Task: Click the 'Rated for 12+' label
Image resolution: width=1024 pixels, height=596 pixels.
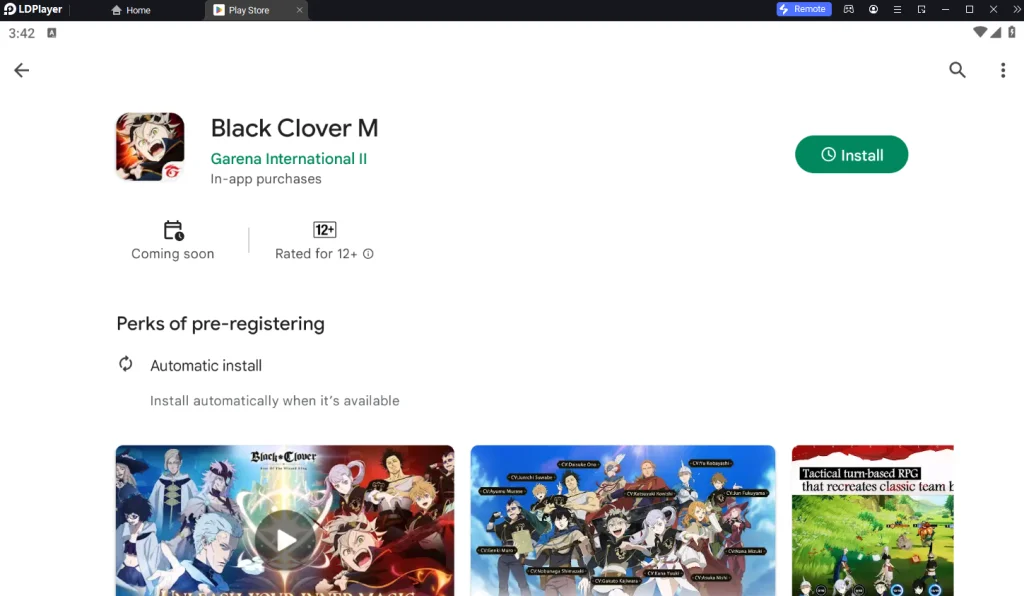Action: [x=316, y=254]
